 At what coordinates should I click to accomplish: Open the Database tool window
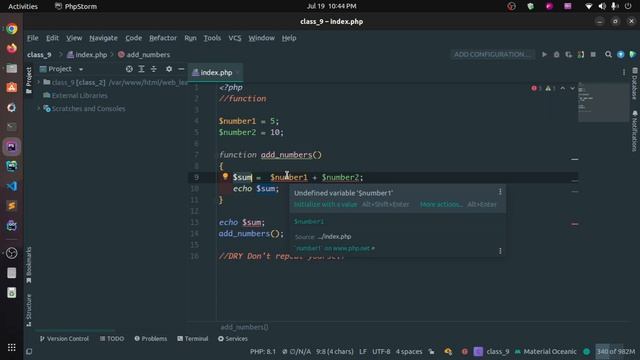coord(634,84)
